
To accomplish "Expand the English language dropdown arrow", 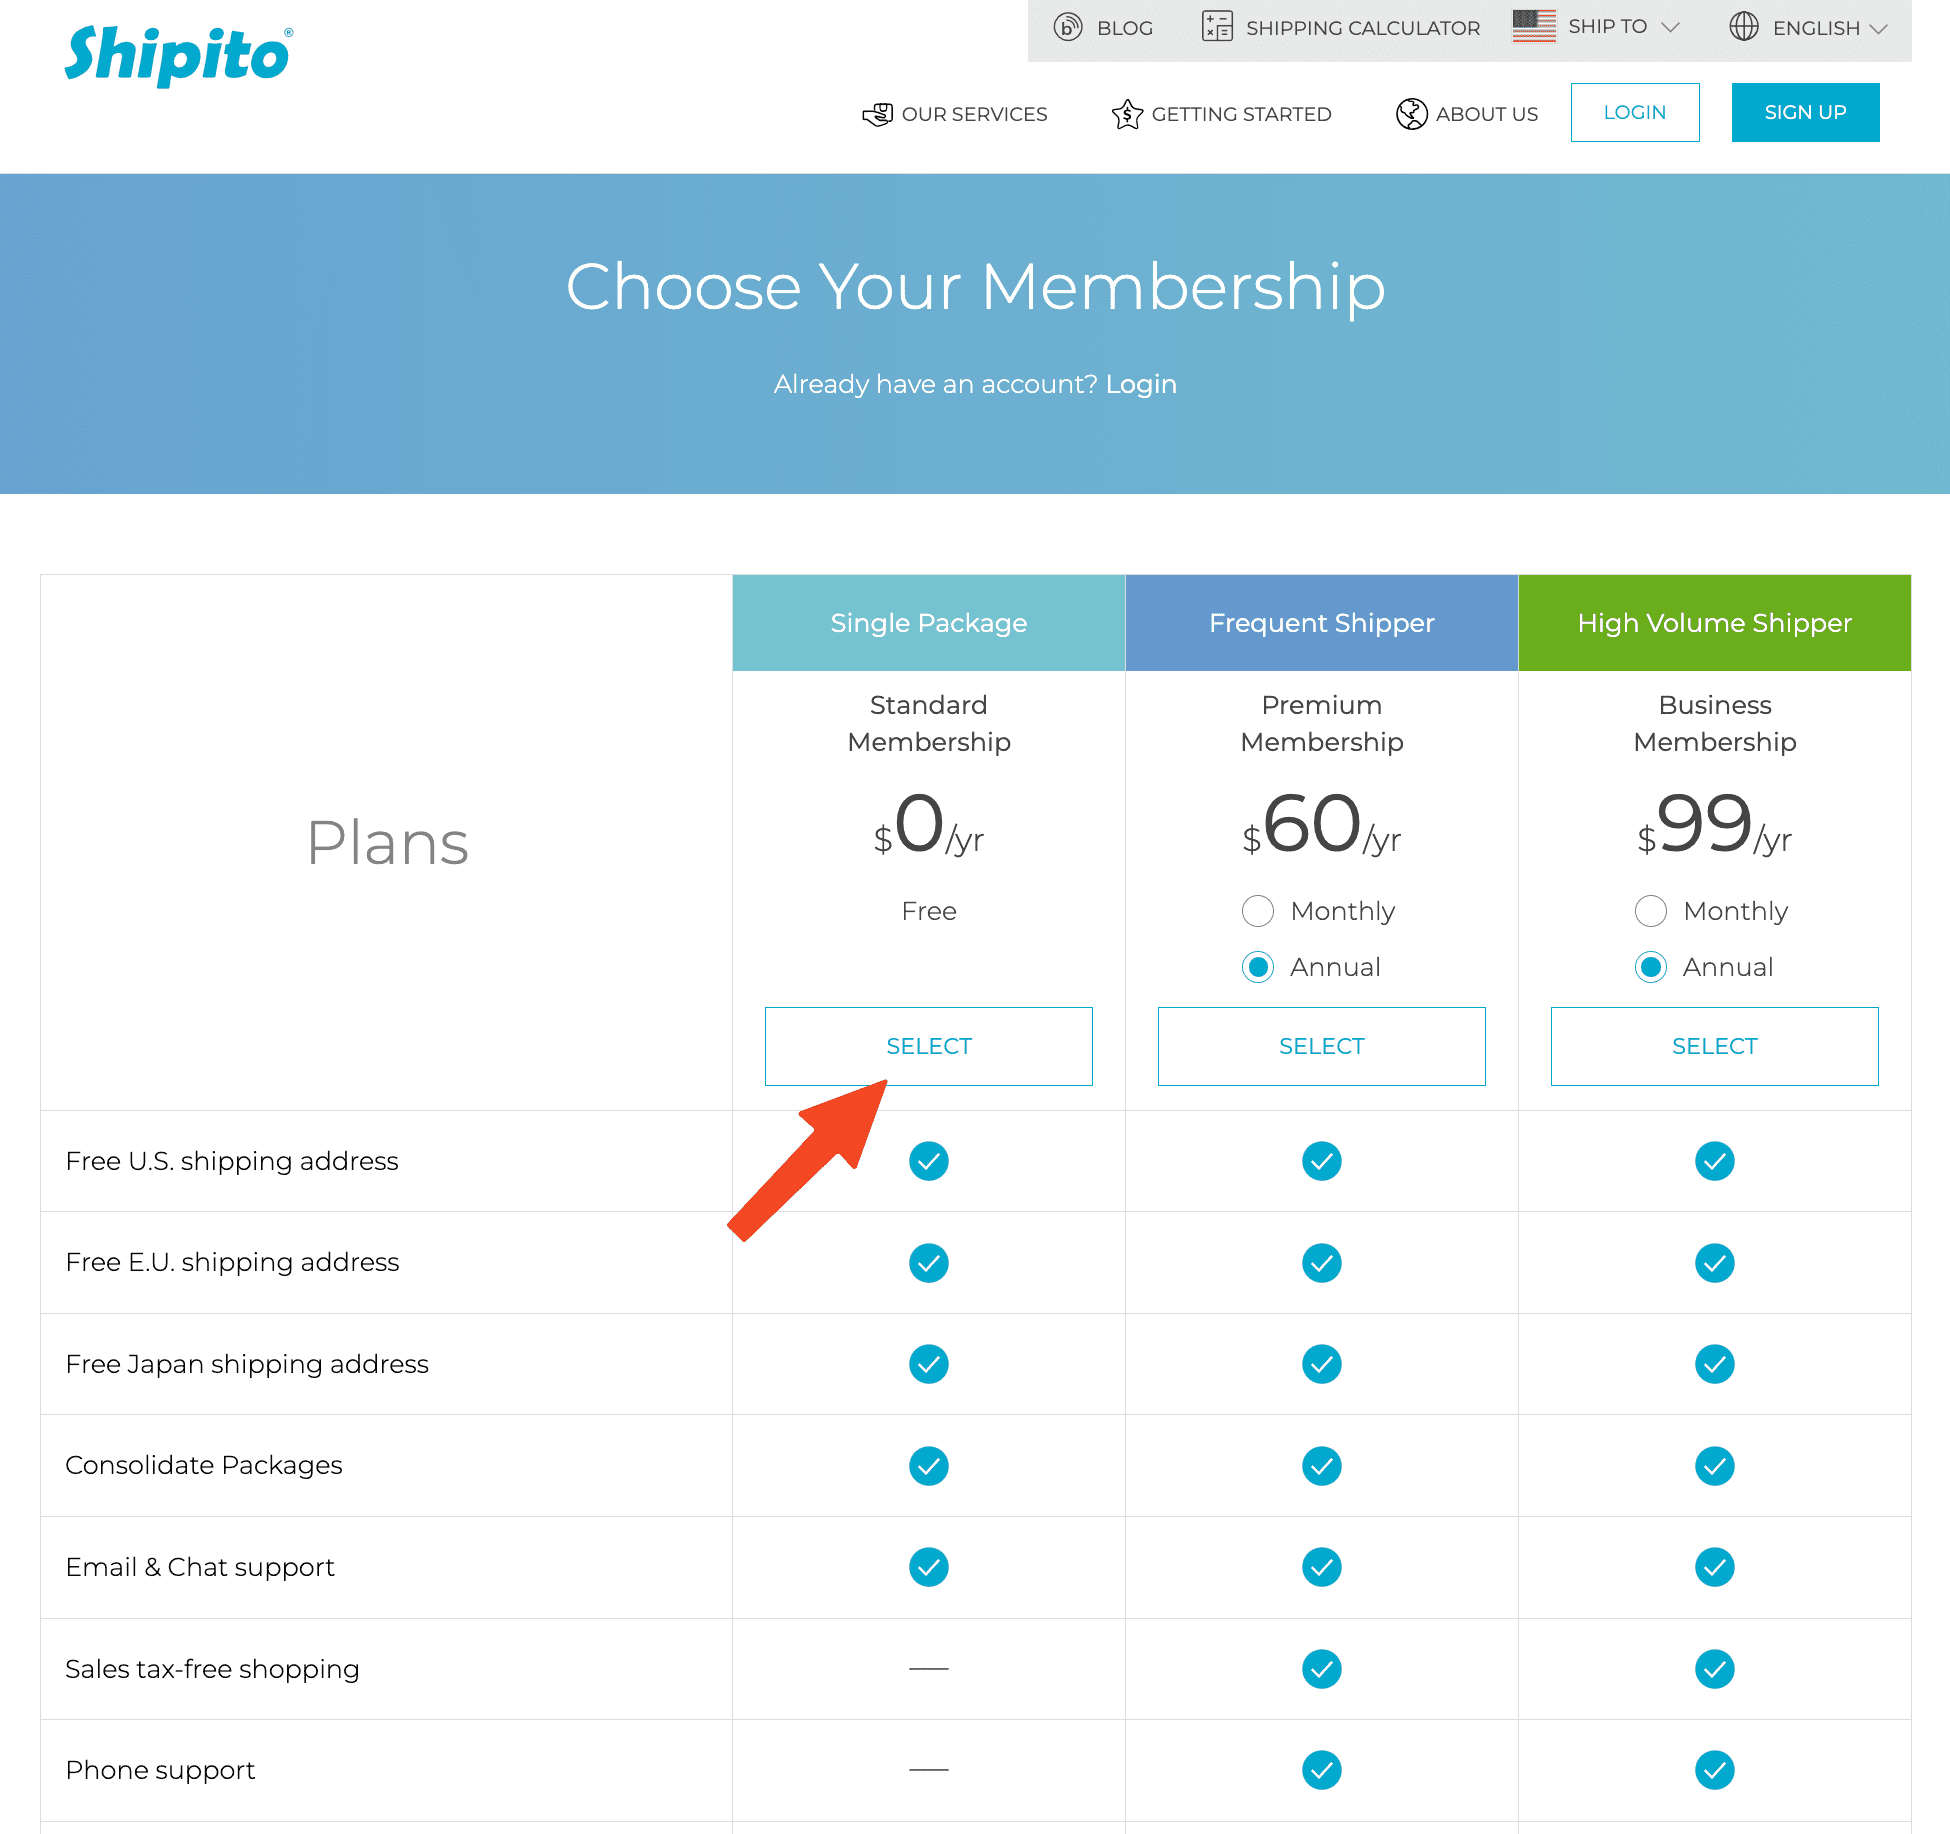I will tap(1879, 28).
